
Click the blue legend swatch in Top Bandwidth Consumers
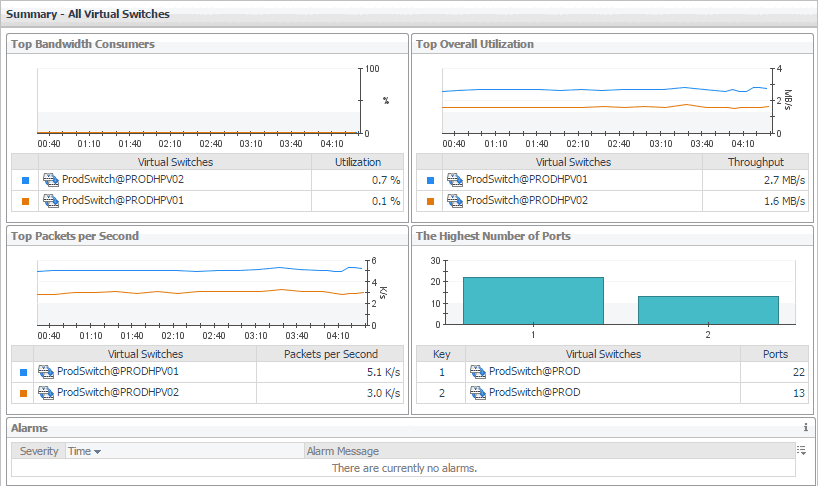click(25, 181)
